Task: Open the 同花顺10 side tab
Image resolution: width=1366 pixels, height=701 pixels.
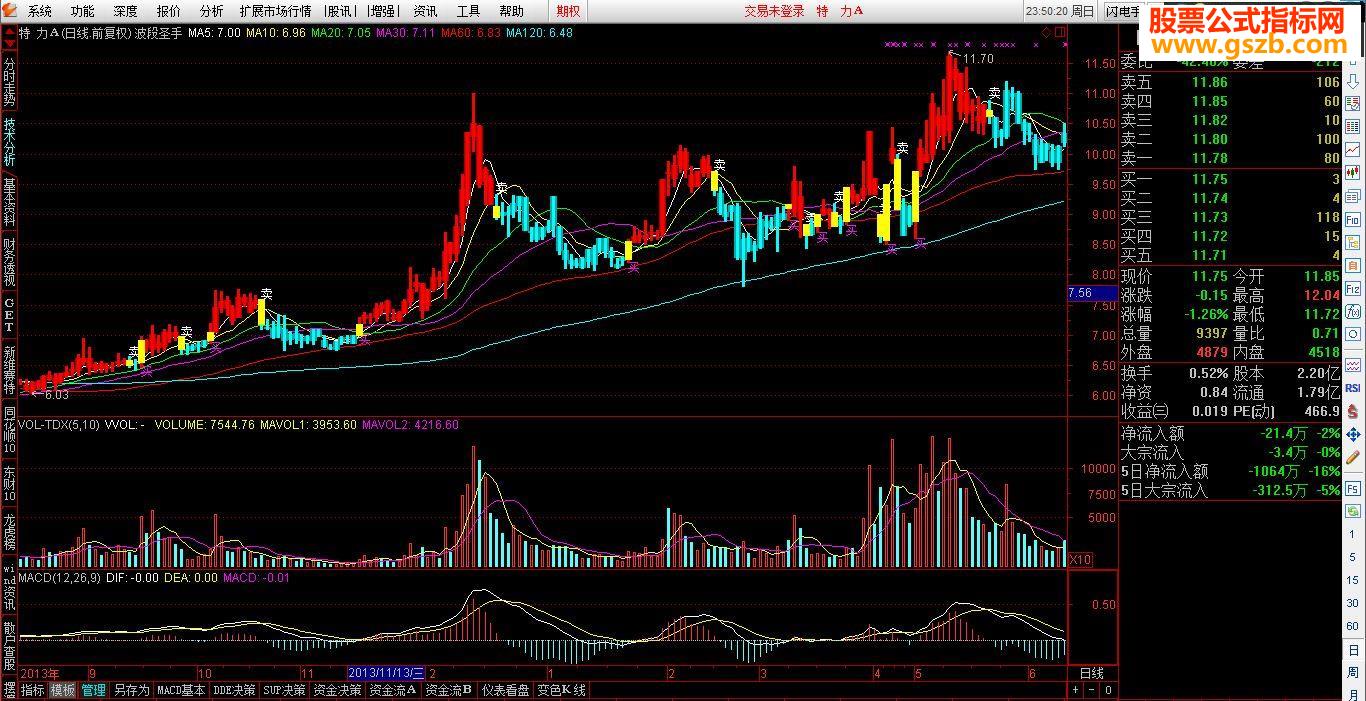Action: (x=9, y=429)
